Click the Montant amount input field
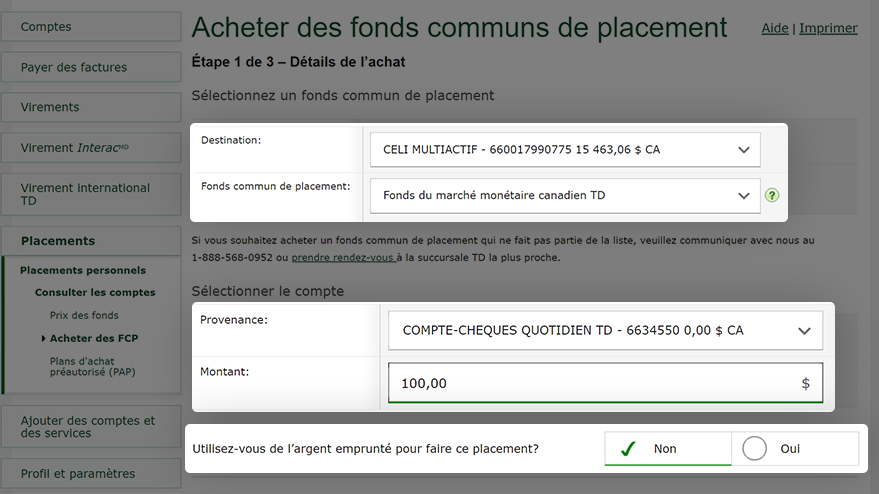The image size is (879, 494). [595, 383]
